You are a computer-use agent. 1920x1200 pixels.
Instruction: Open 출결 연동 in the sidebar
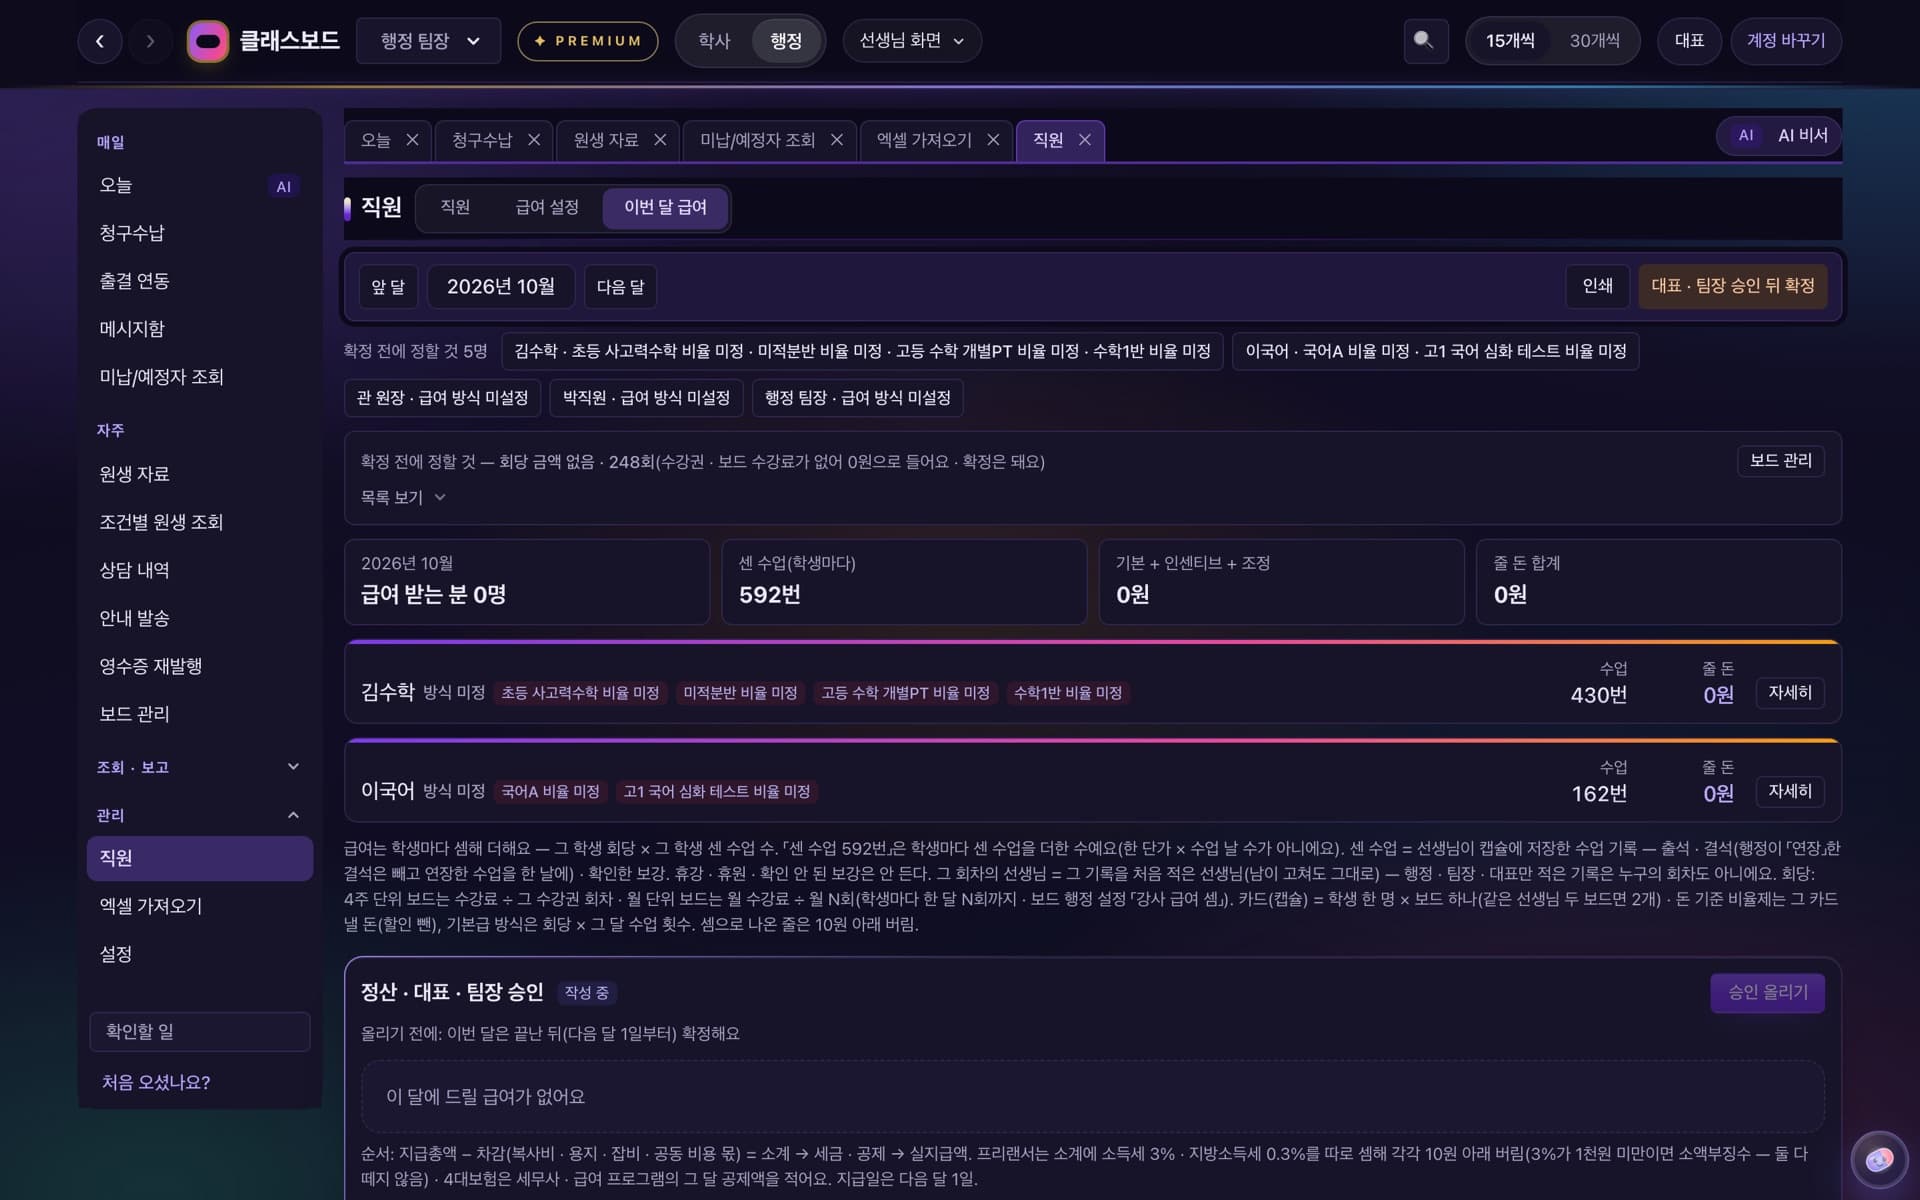click(x=199, y=281)
